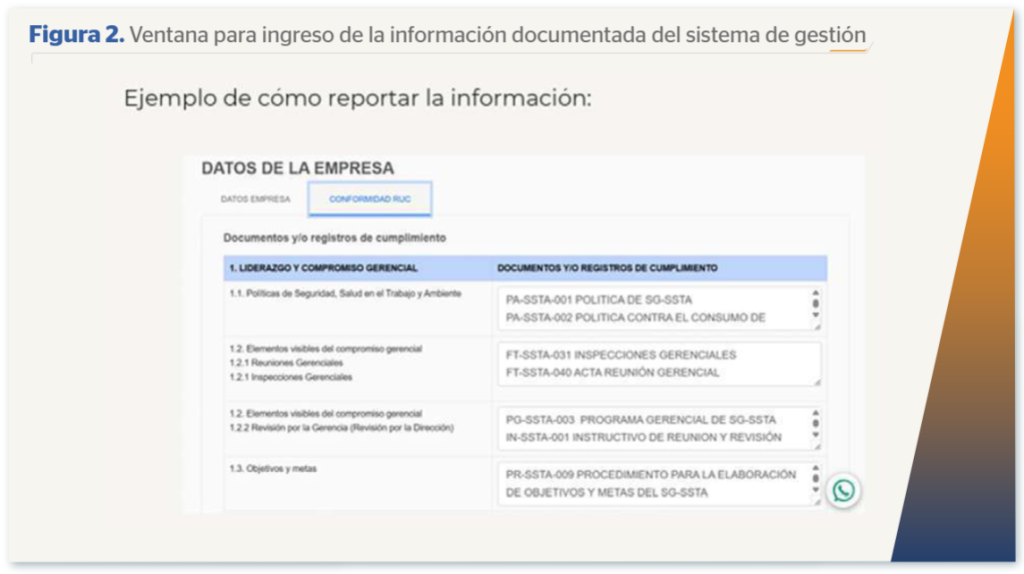Open the WhatsApp chat bubble icon
1024x574 pixels.
pyautogui.click(x=844, y=490)
